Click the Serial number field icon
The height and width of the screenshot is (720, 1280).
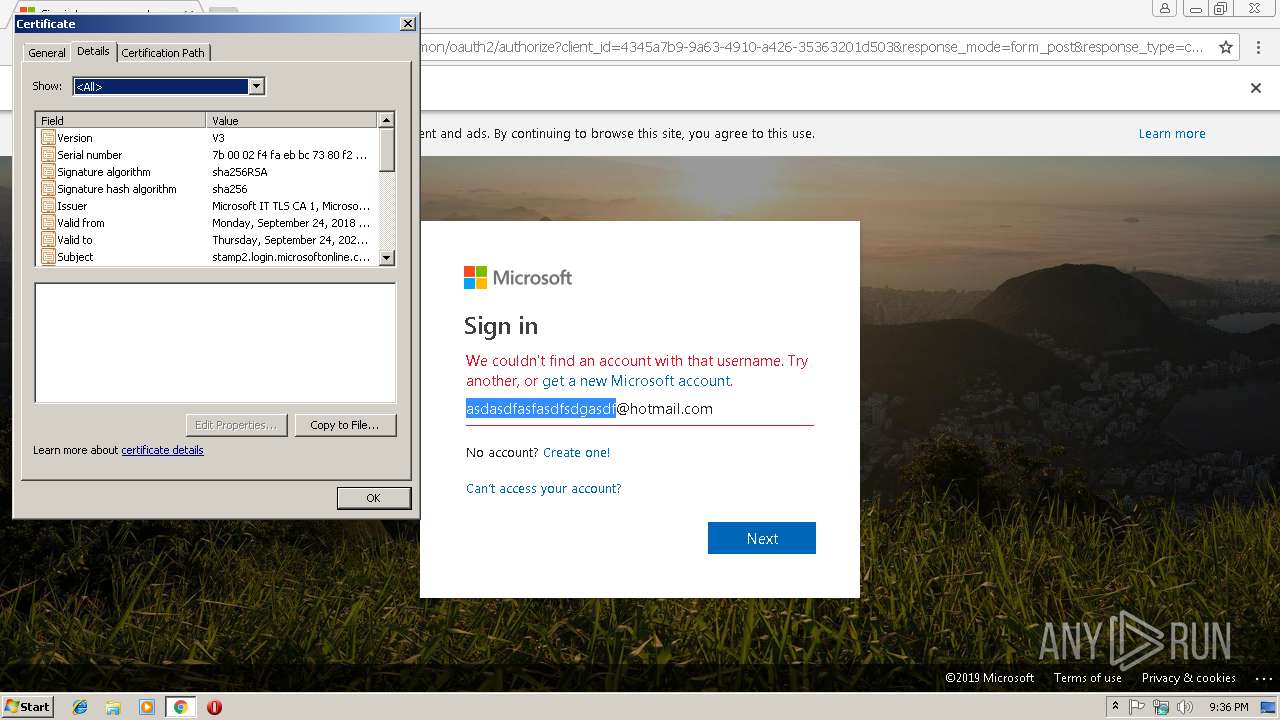[48, 155]
